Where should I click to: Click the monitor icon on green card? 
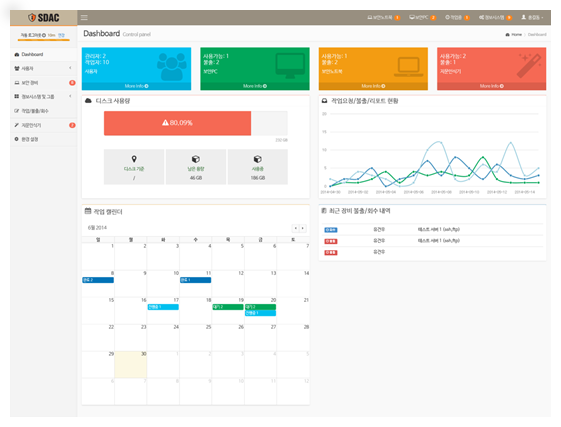pos(290,66)
